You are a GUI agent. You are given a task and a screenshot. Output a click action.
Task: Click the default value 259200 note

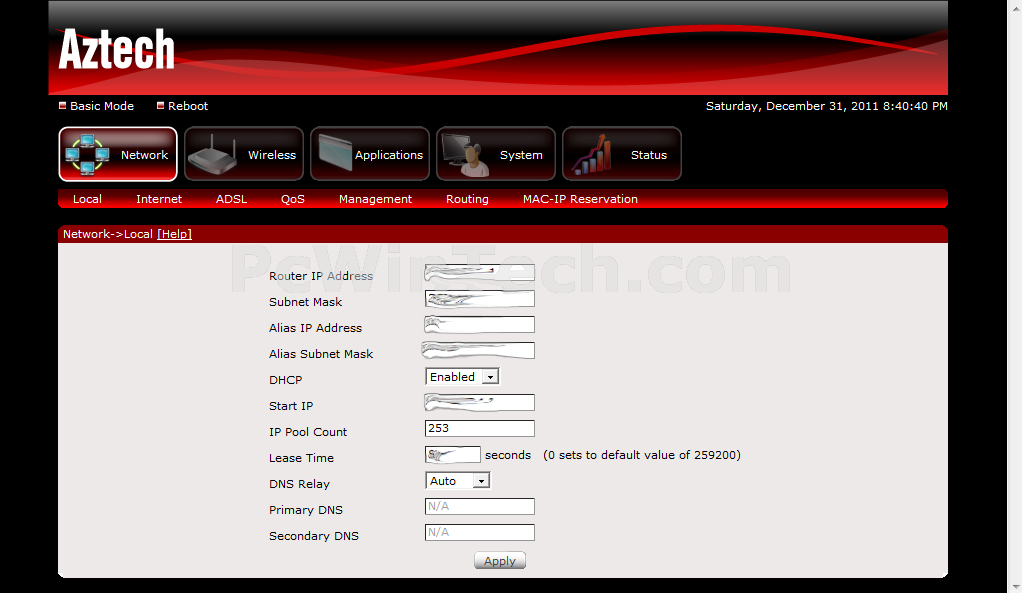tap(642, 455)
